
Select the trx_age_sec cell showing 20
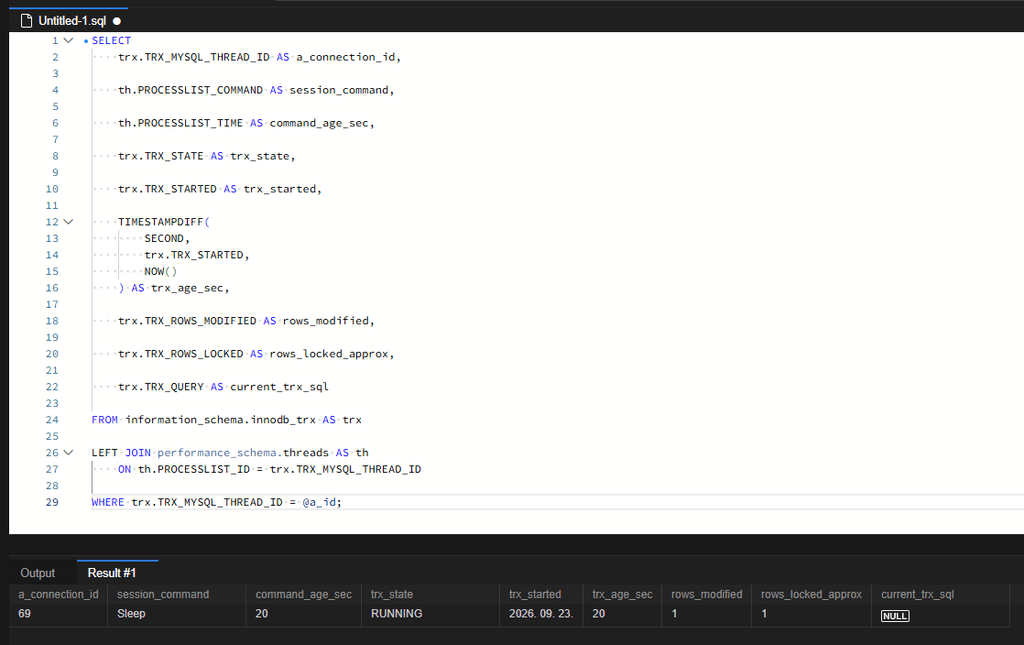(622, 614)
